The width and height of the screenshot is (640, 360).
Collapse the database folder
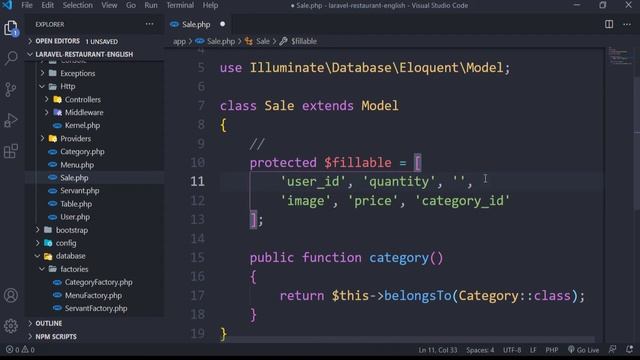coord(70,256)
